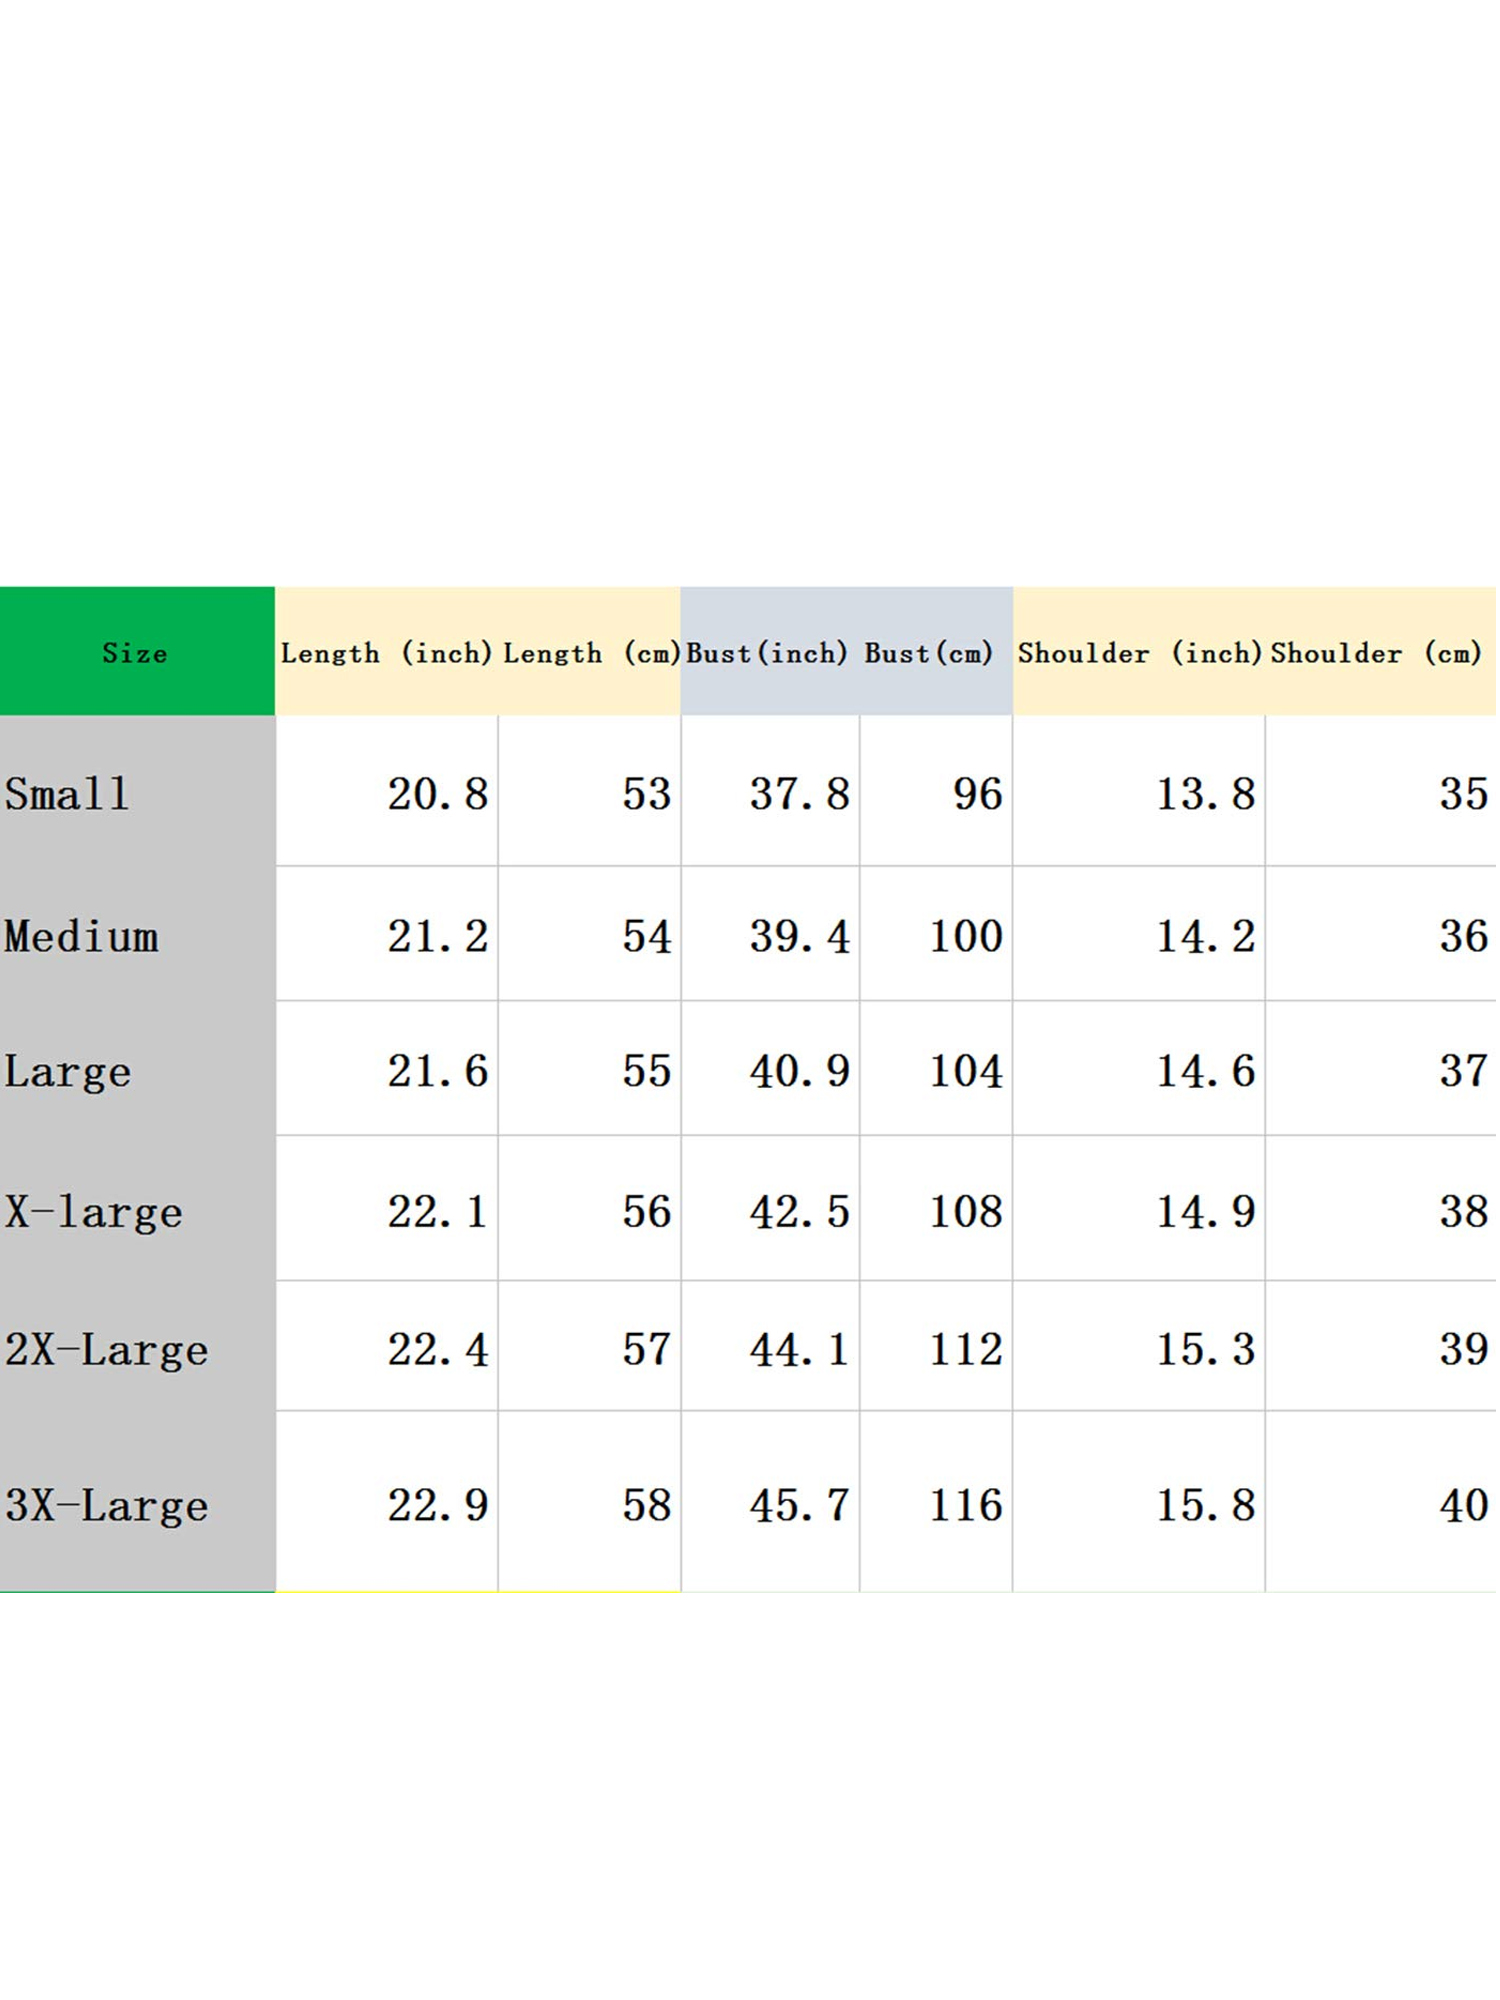Click the 20.8 length value for Small
Screen dimensions: 1500x2000
[x=437, y=795]
